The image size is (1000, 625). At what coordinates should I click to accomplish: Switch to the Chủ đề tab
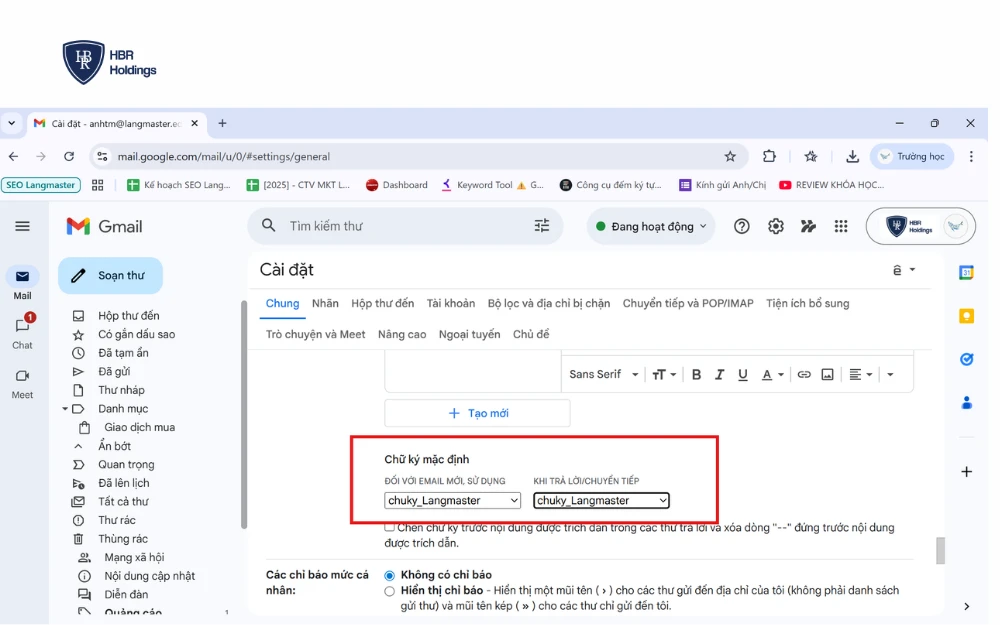[531, 334]
